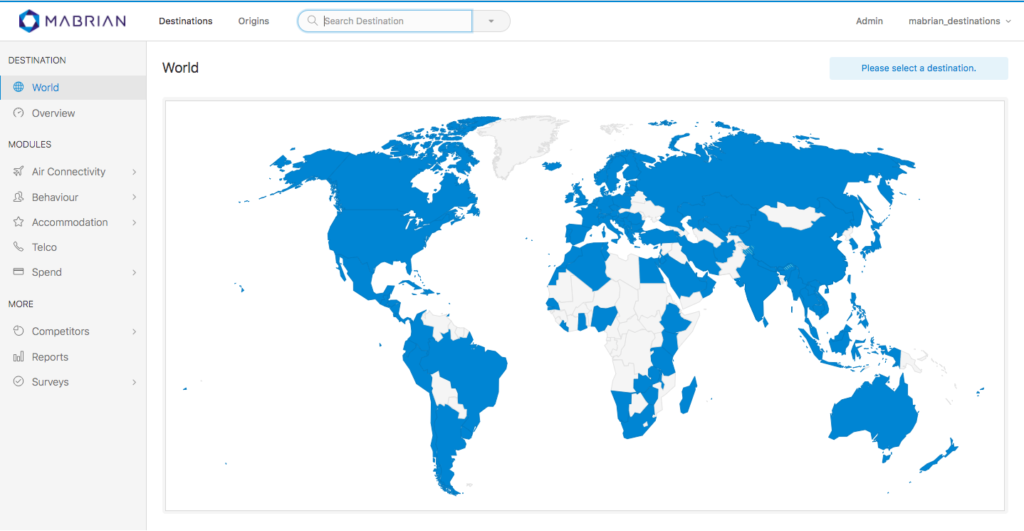Click the Overview gauge icon
Viewport: 1024px width, 531px height.
click(x=18, y=113)
